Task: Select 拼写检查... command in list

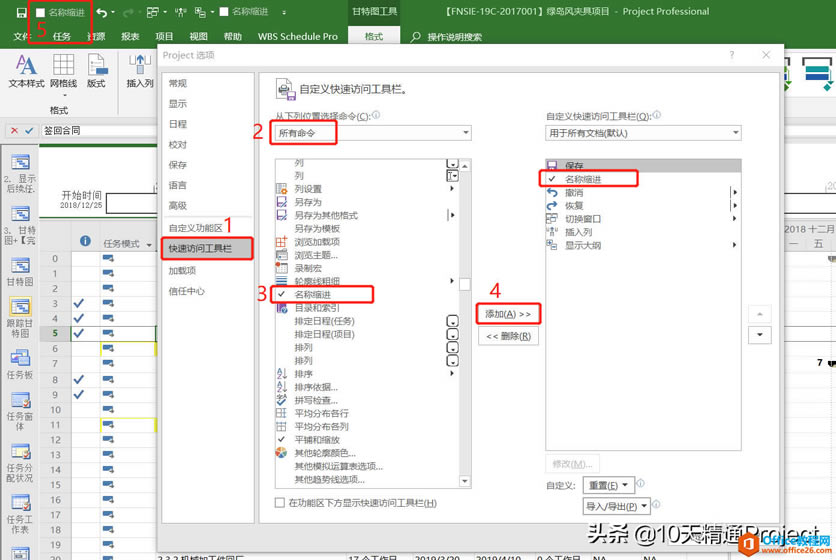Action: (x=316, y=400)
